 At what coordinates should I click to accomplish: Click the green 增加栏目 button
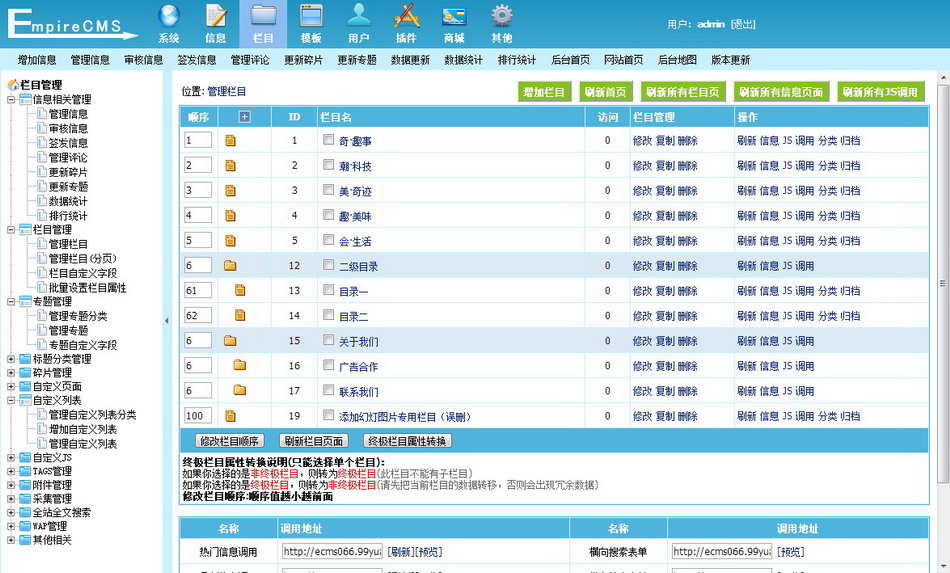[544, 92]
